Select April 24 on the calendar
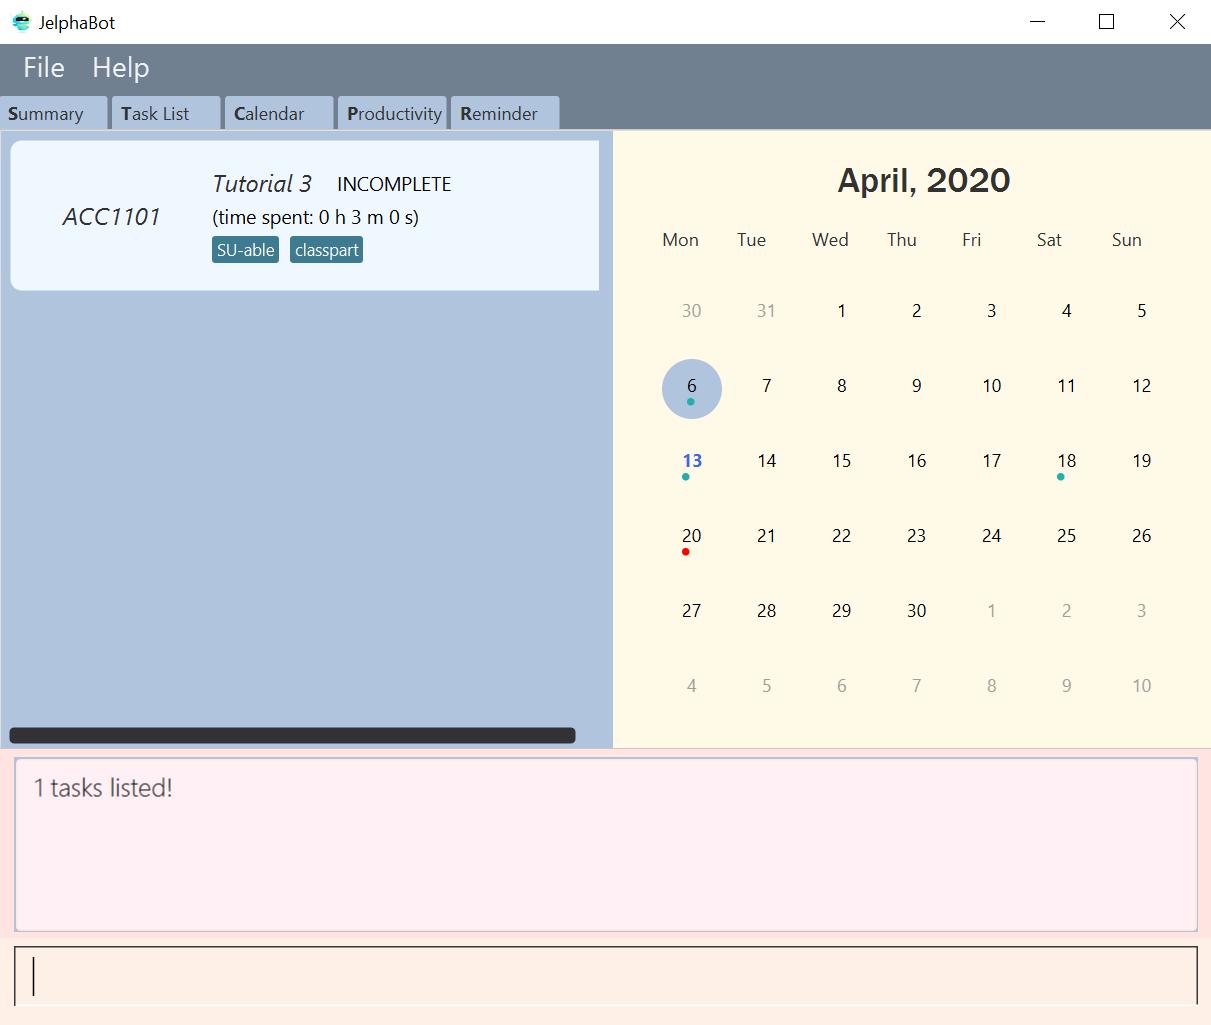Image resolution: width=1211 pixels, height=1025 pixels. (x=991, y=536)
